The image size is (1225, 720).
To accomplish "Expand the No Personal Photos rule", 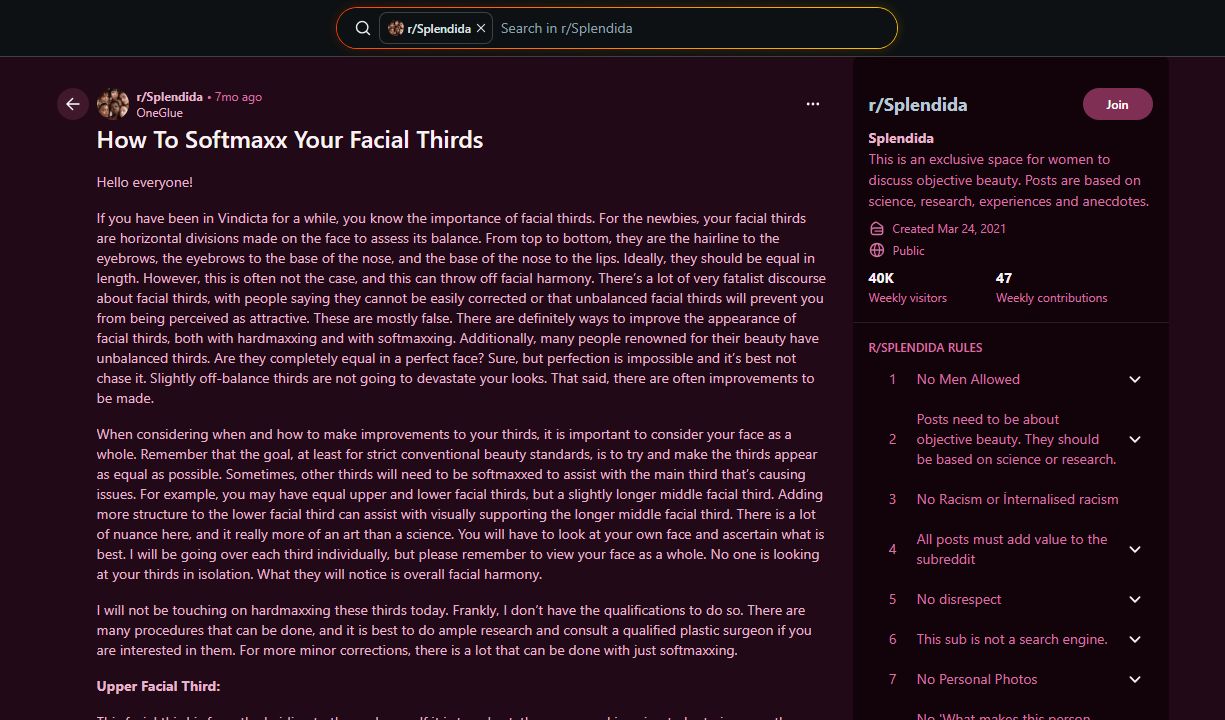I will point(1135,679).
